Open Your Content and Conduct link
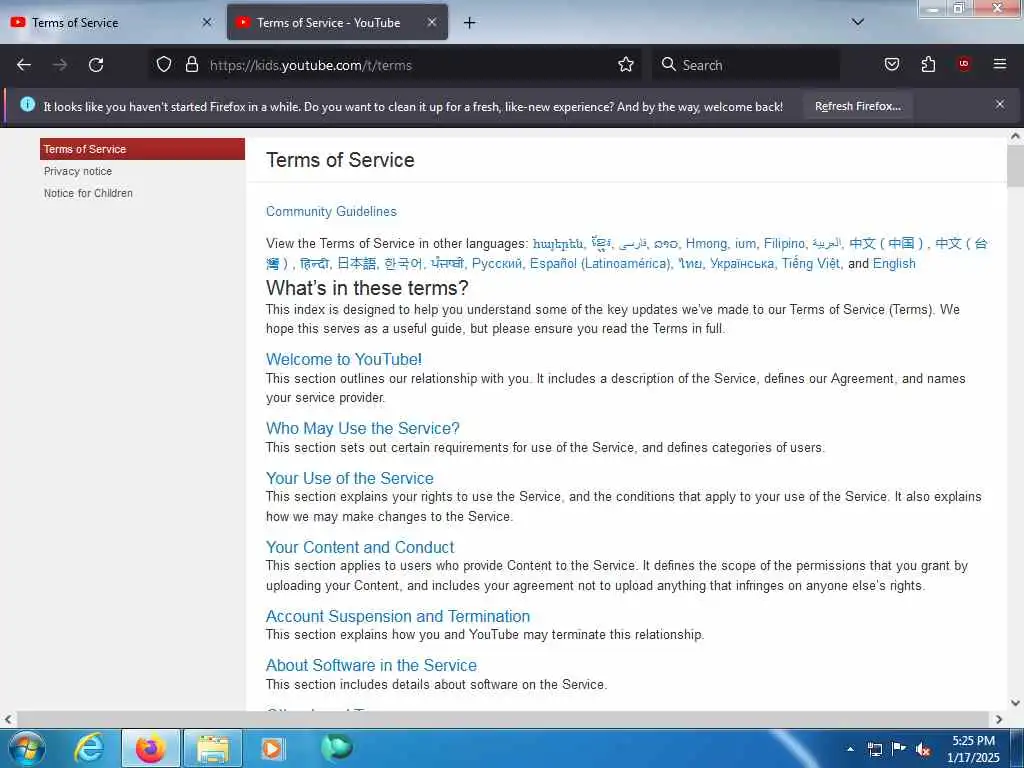 point(360,547)
